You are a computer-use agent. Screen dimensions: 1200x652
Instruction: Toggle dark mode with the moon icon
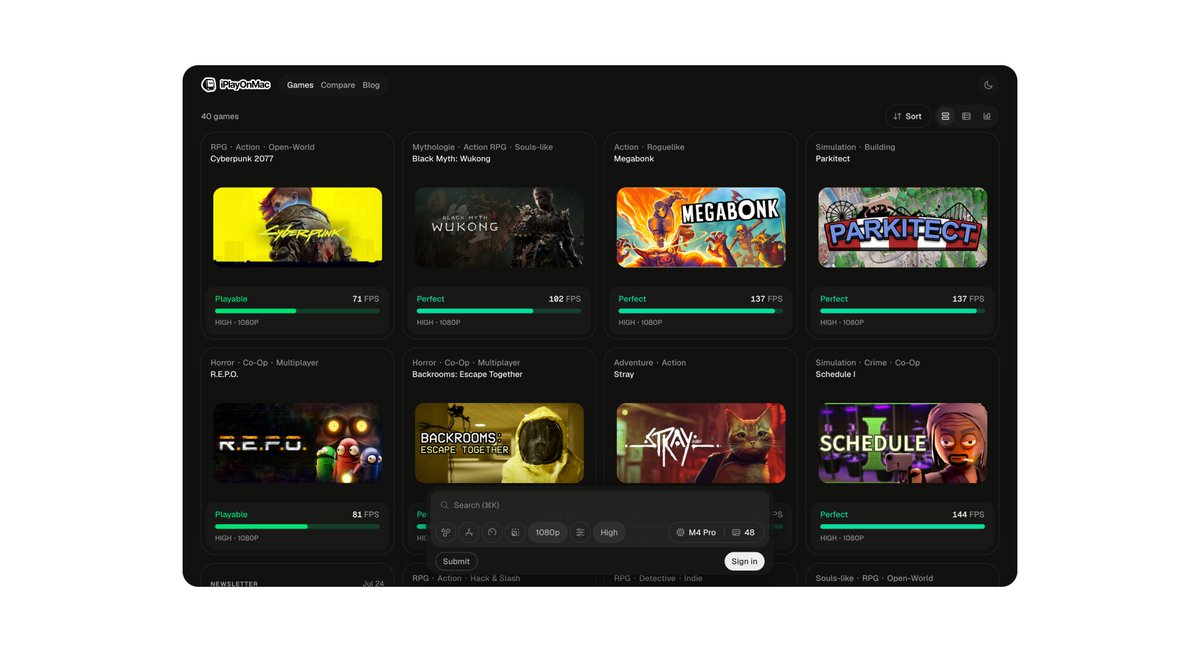pos(989,85)
